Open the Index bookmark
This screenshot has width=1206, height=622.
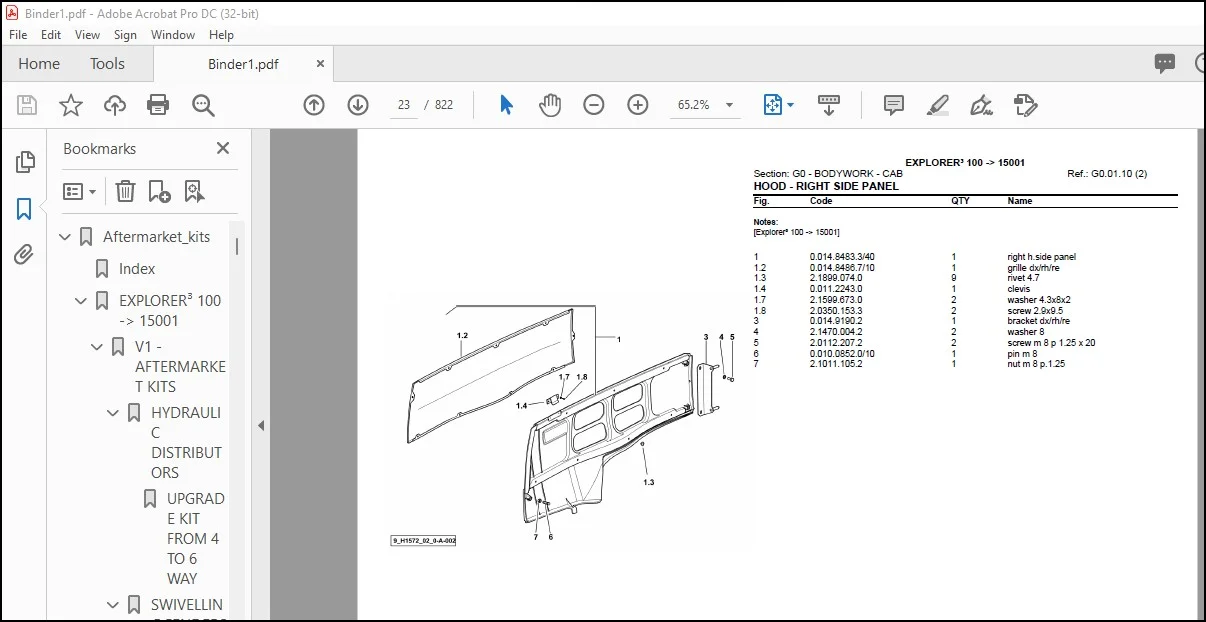[137, 269]
